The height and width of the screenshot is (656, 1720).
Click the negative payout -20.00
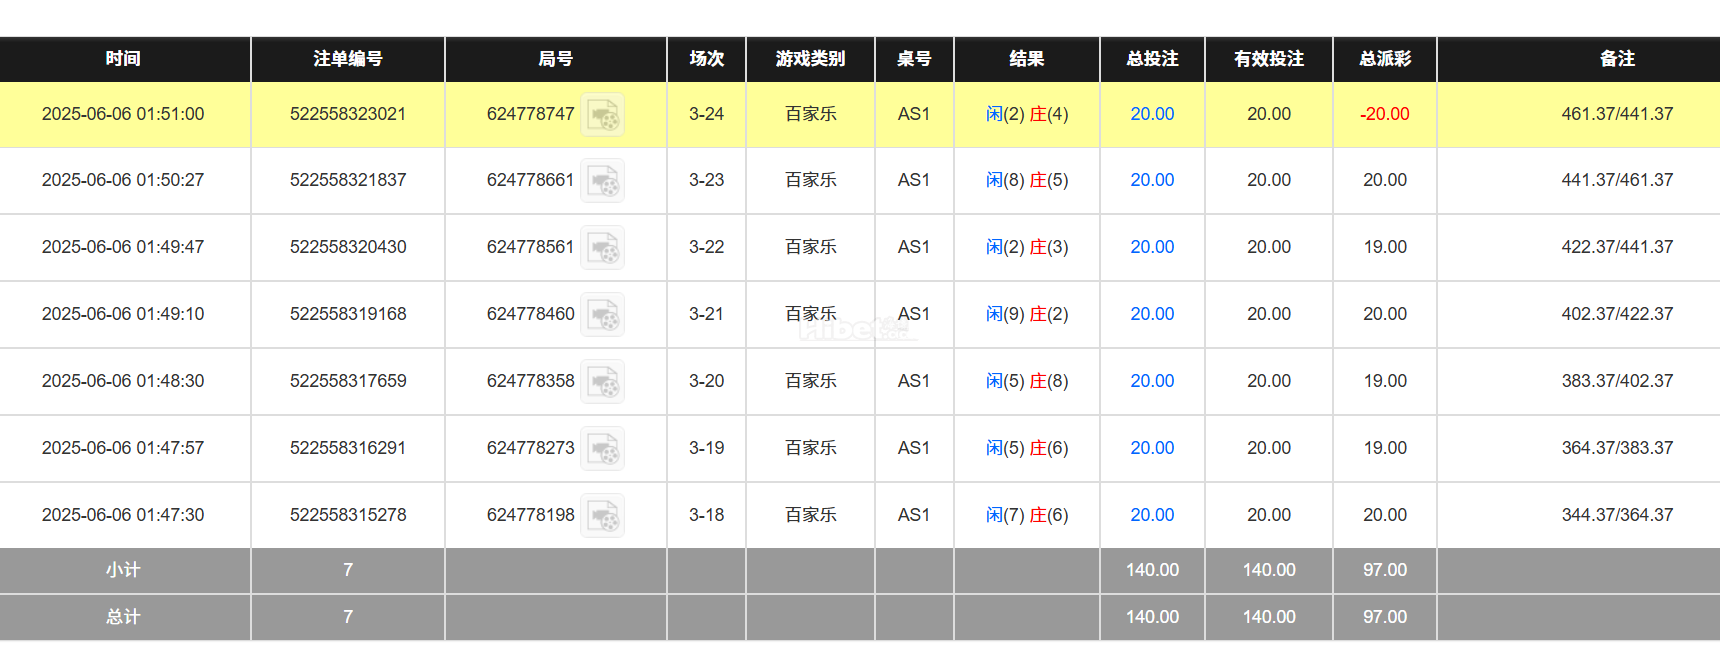point(1385,114)
